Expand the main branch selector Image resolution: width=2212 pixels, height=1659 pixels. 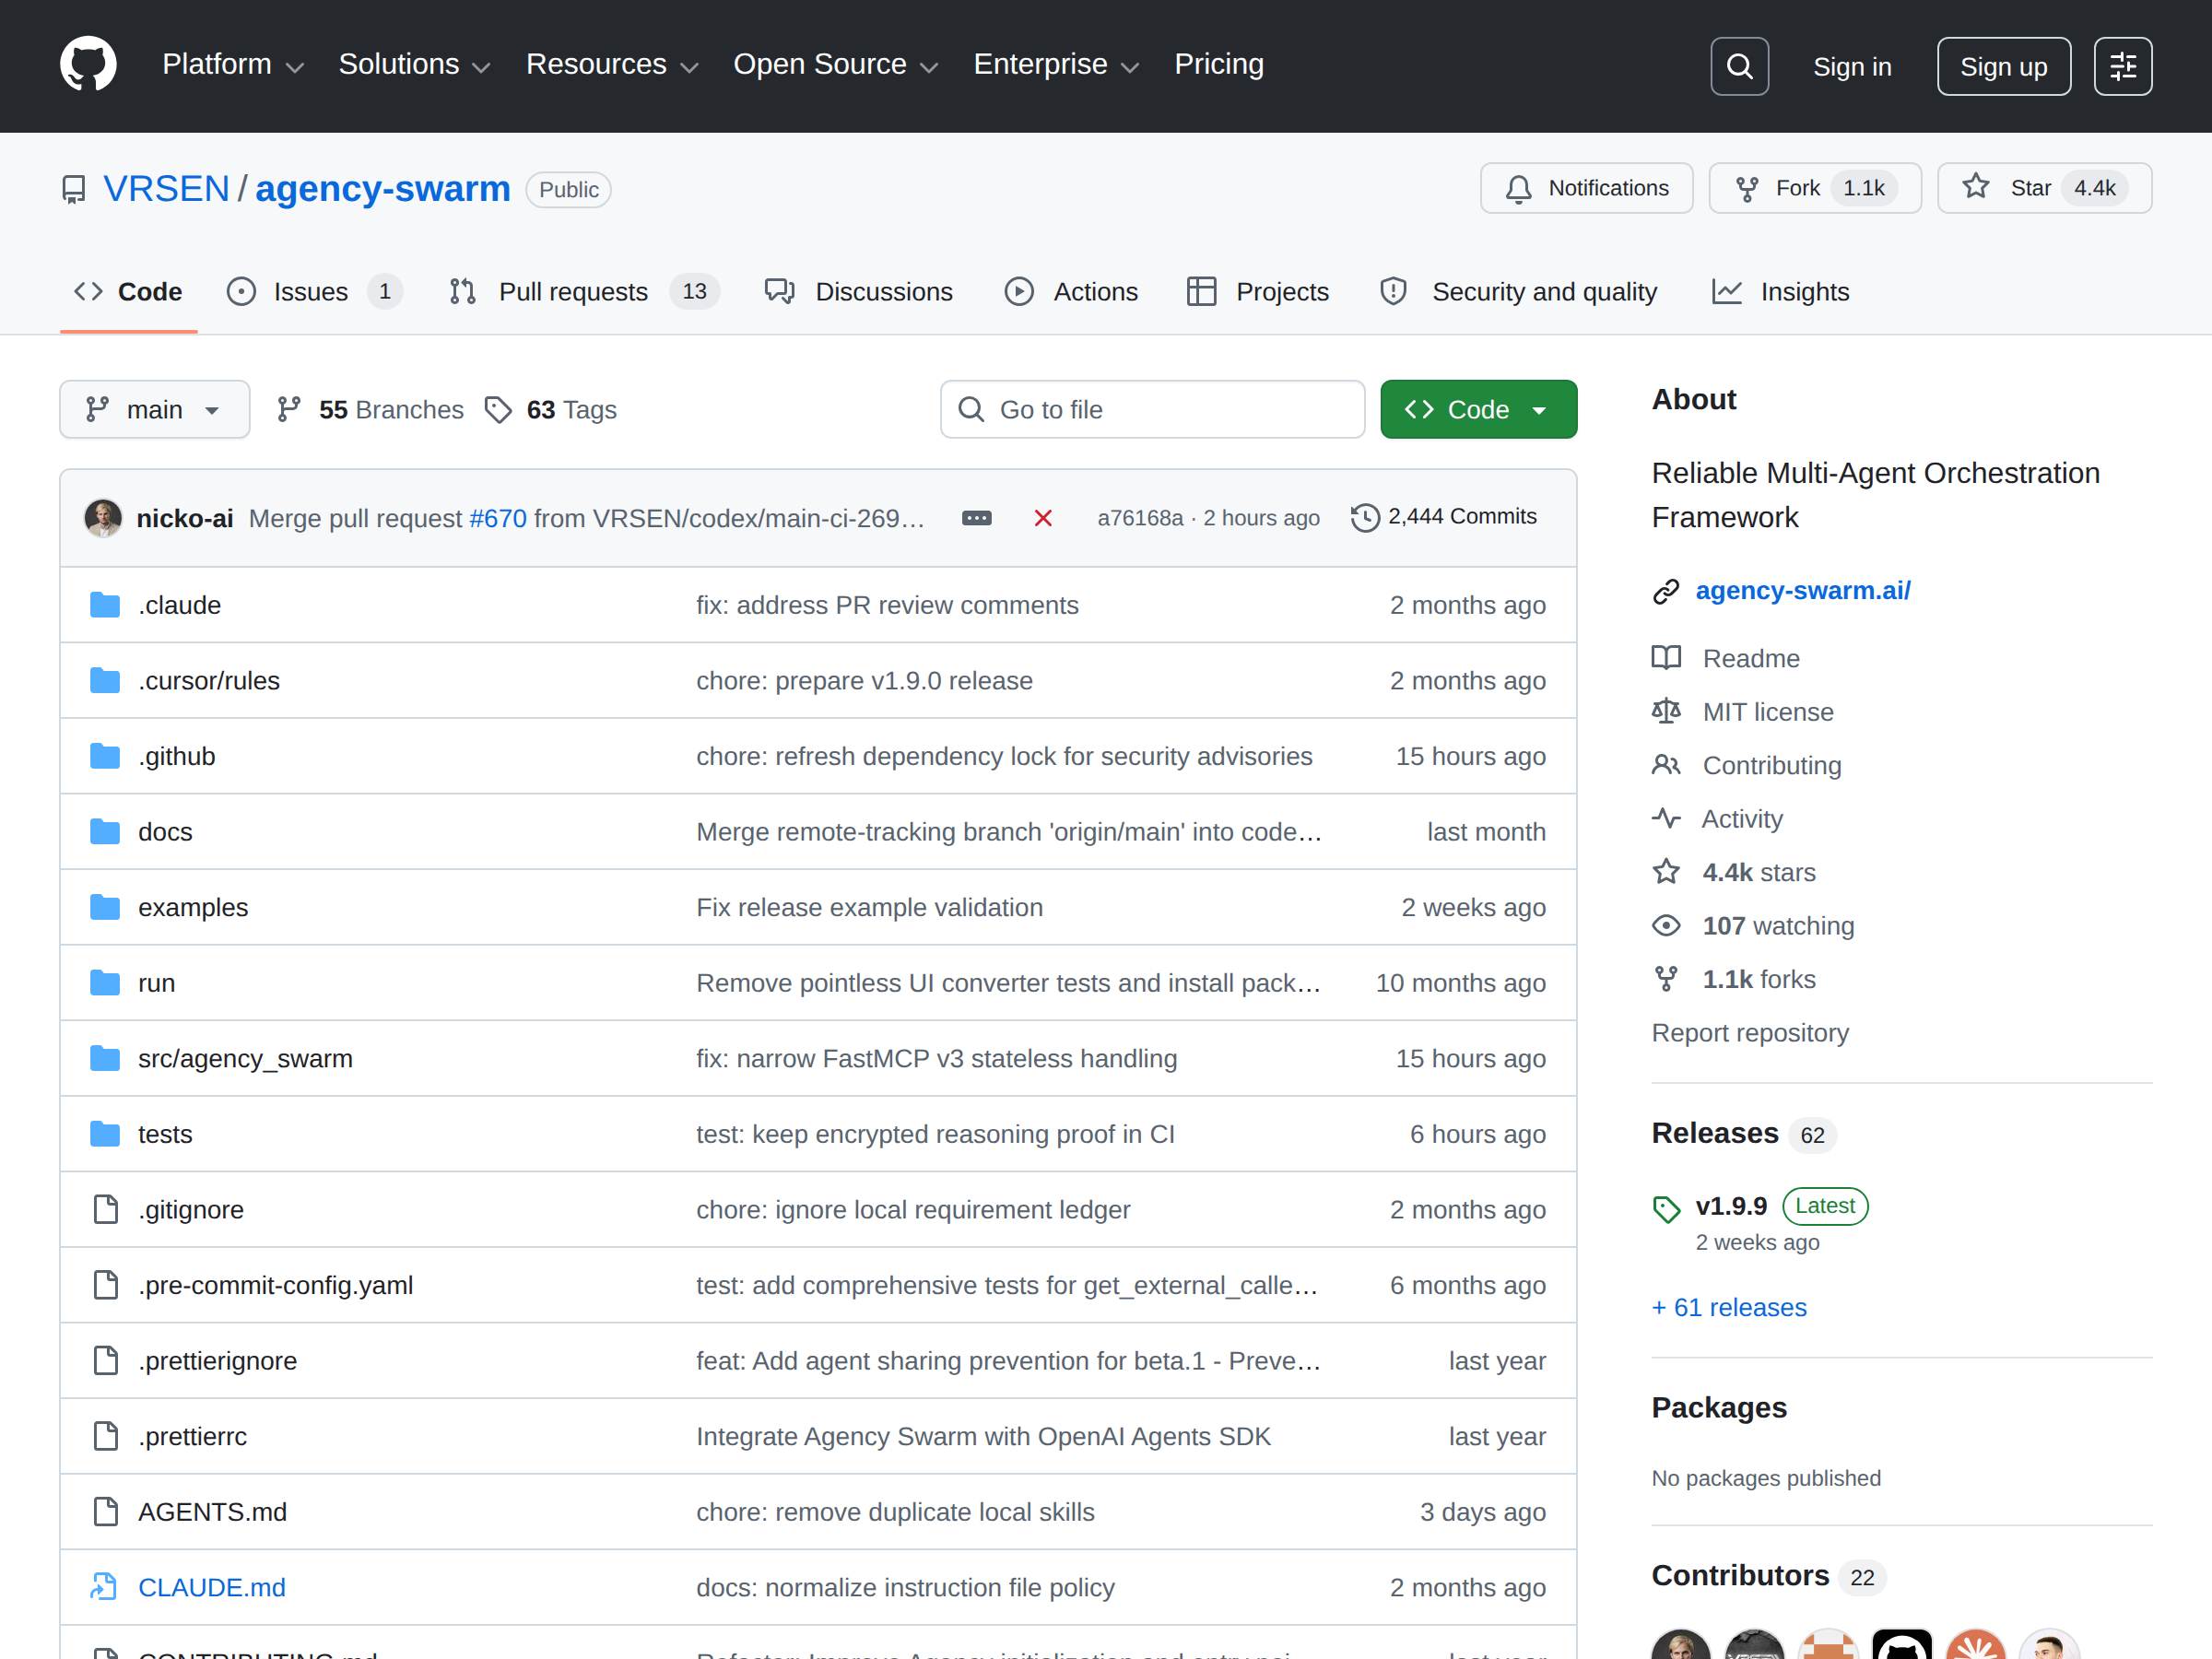click(155, 409)
